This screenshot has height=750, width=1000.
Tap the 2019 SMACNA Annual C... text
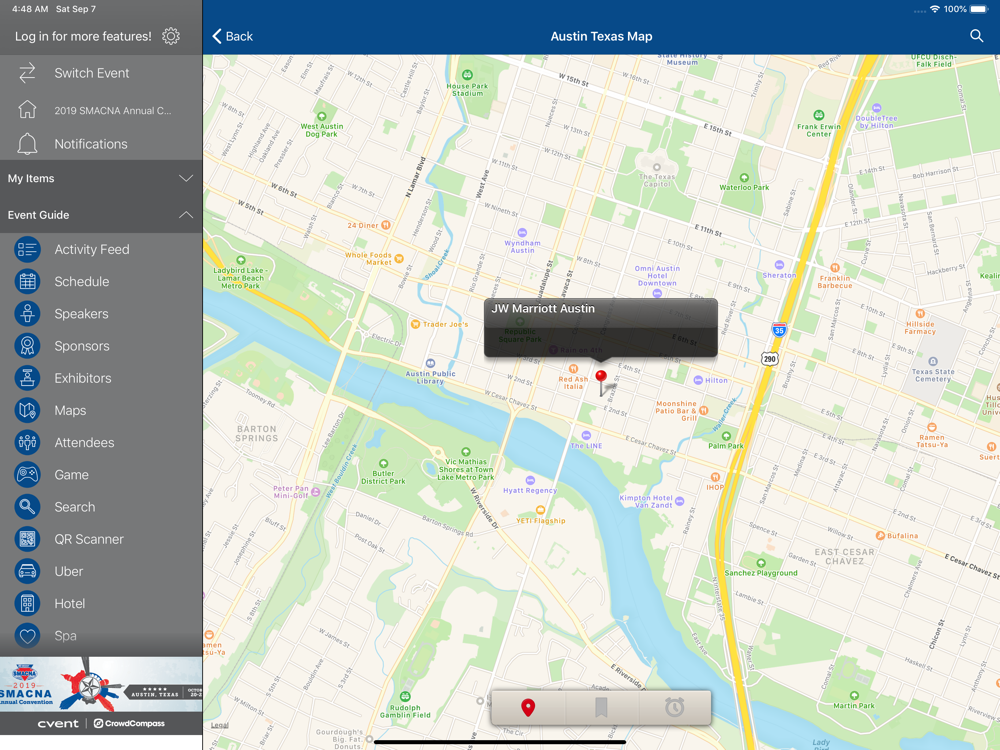click(113, 110)
